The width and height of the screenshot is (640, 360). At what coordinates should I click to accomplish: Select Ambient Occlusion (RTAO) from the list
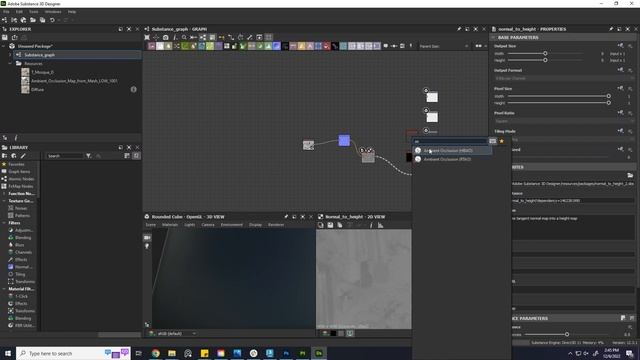(452, 159)
